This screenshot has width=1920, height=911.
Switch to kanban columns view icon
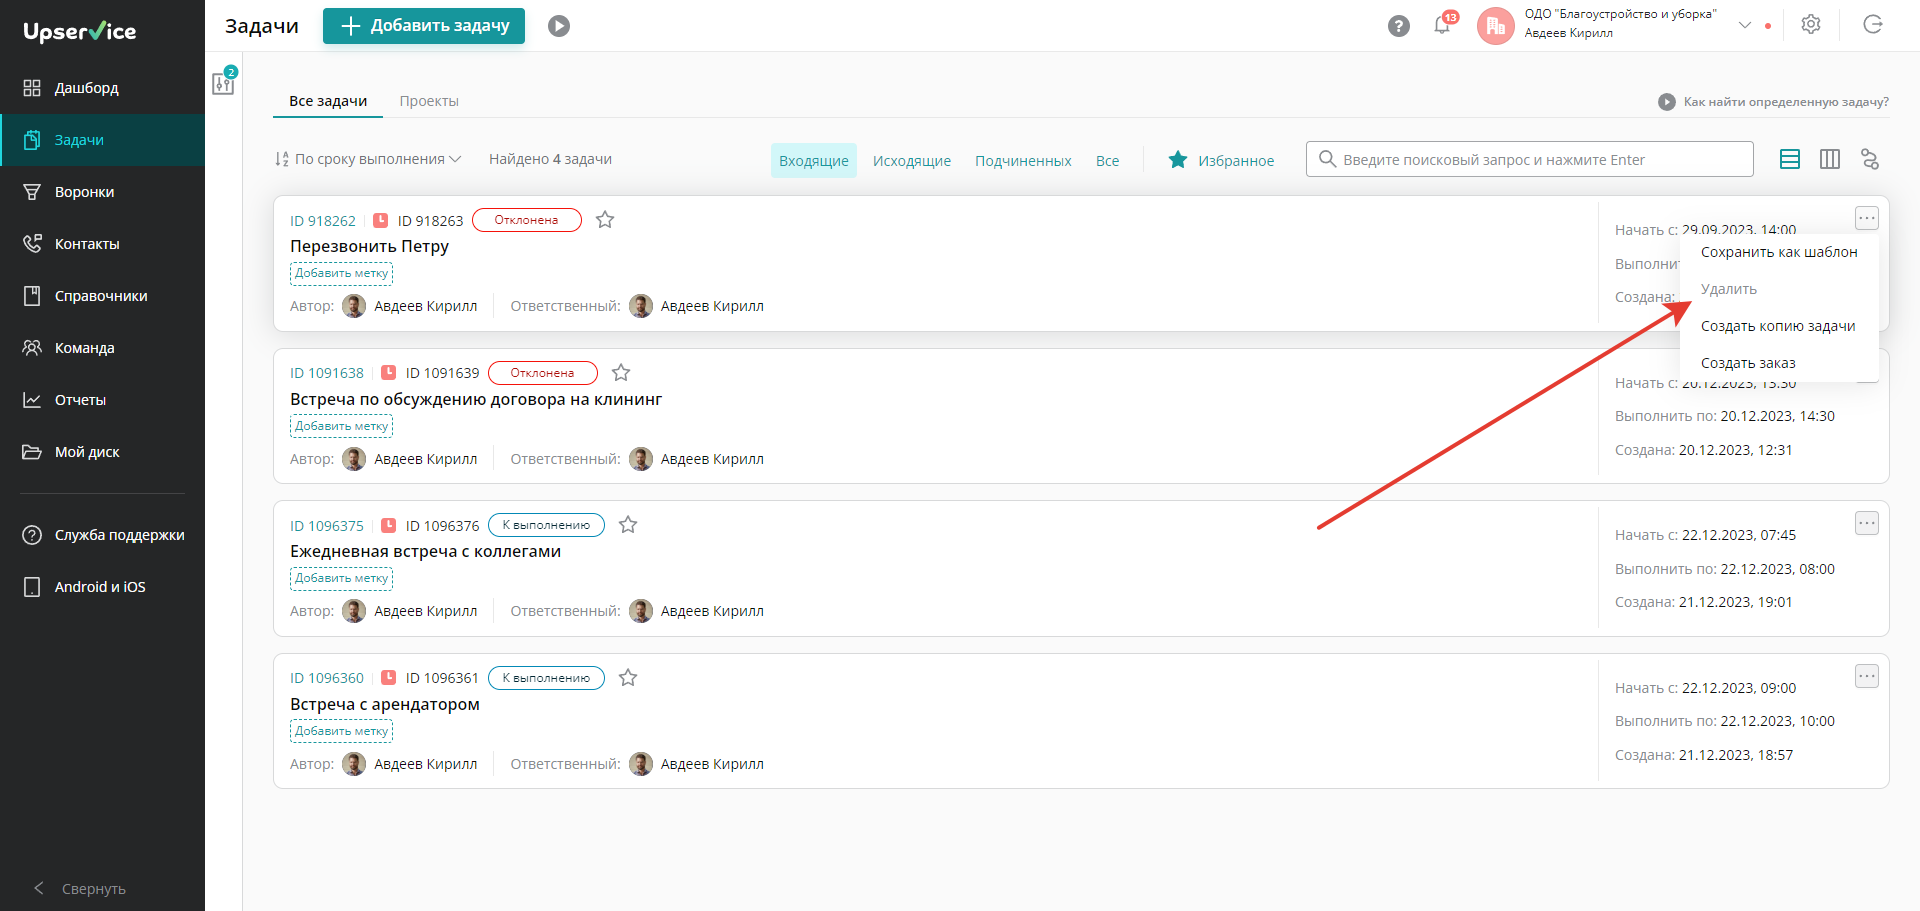pyautogui.click(x=1830, y=159)
